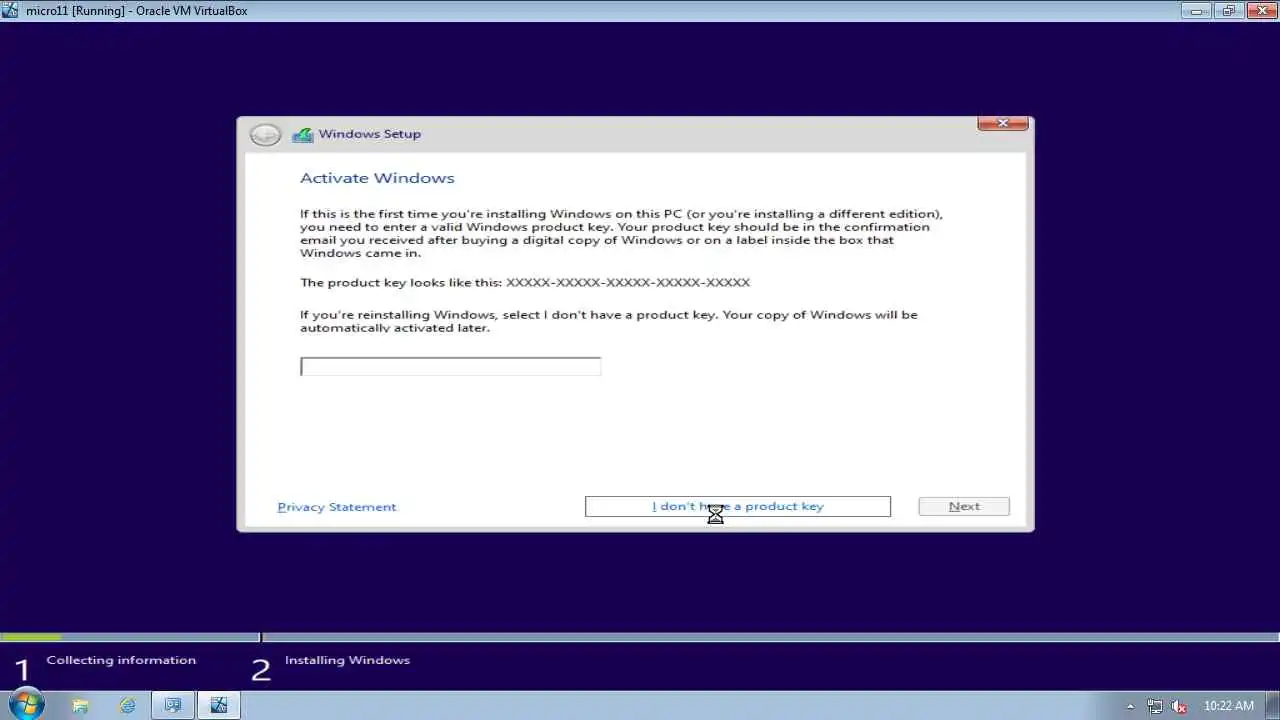The width and height of the screenshot is (1280, 720).
Task: Click the VirtualBox window title icon
Action: tap(11, 10)
